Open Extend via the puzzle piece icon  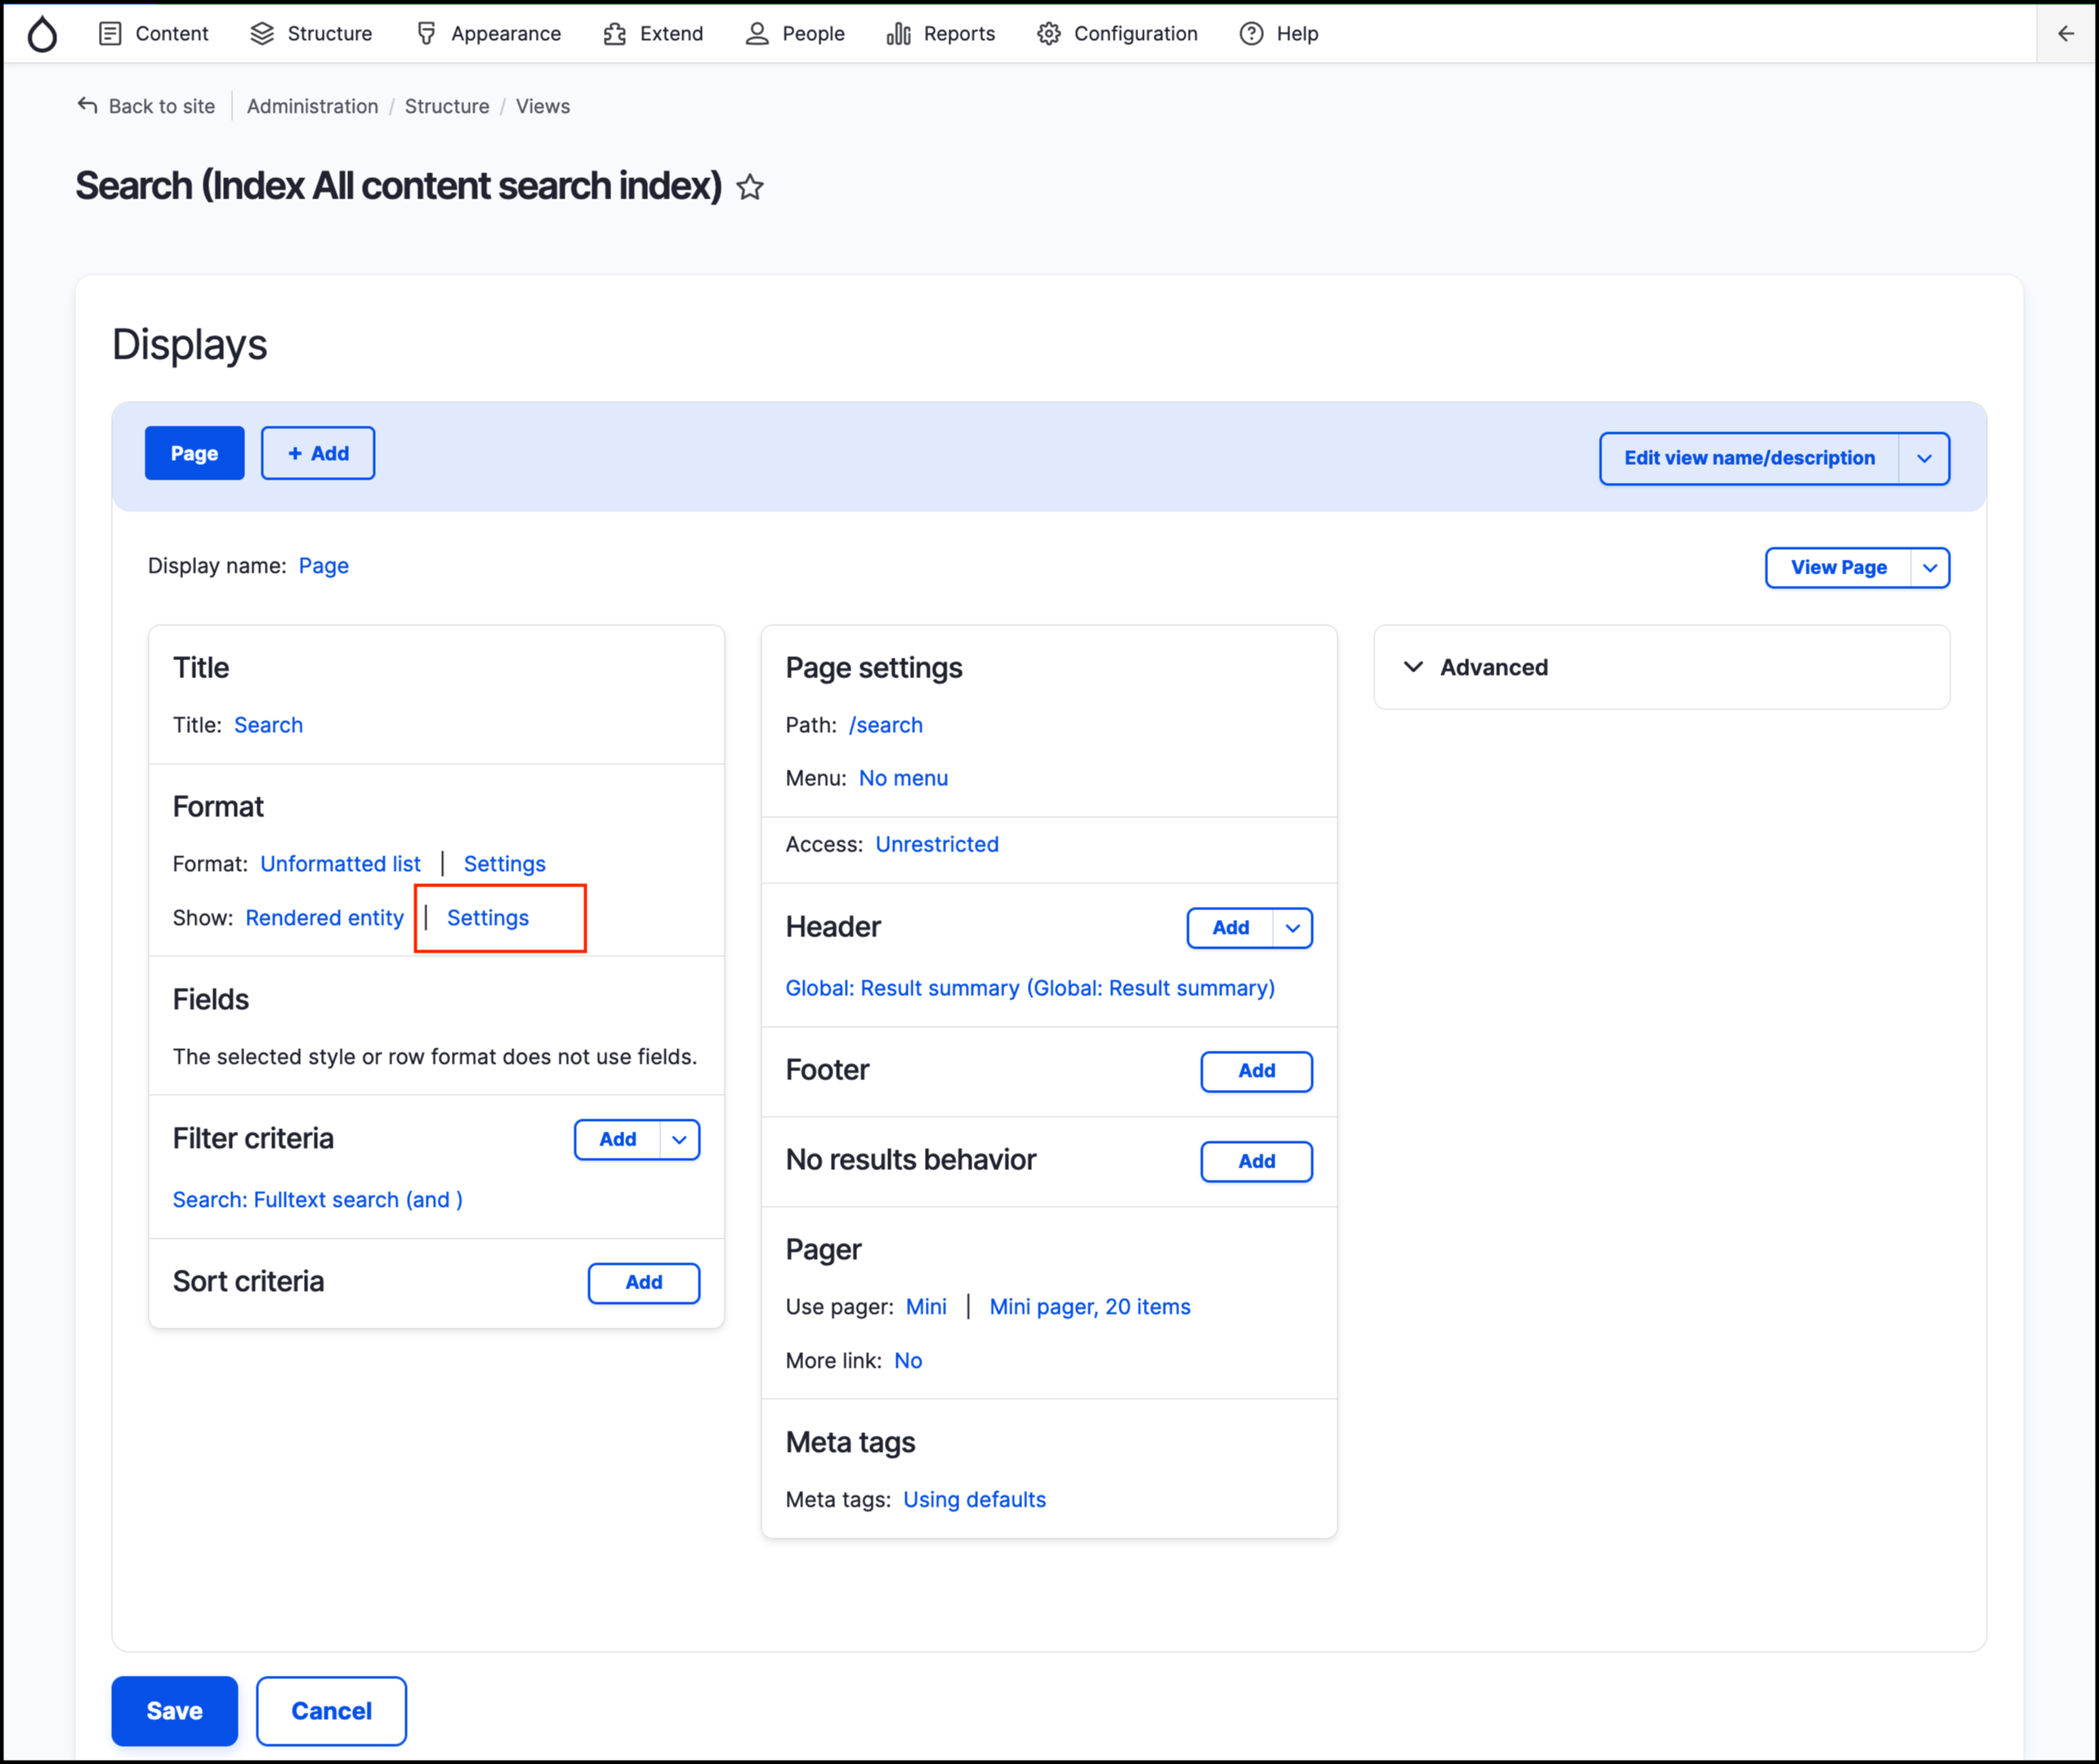point(616,33)
